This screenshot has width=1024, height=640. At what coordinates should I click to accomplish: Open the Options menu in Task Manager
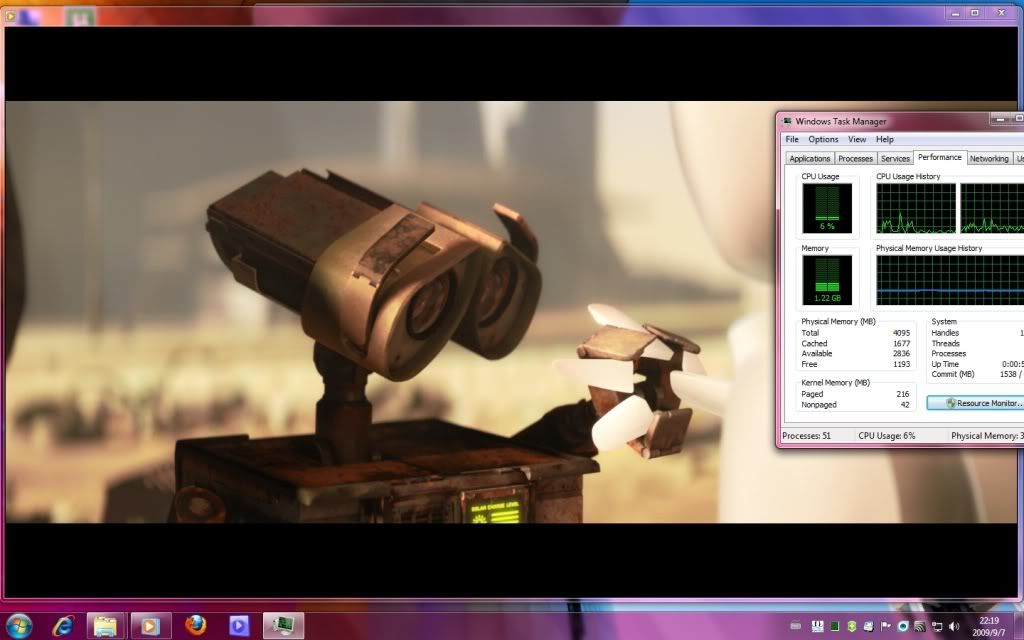823,140
